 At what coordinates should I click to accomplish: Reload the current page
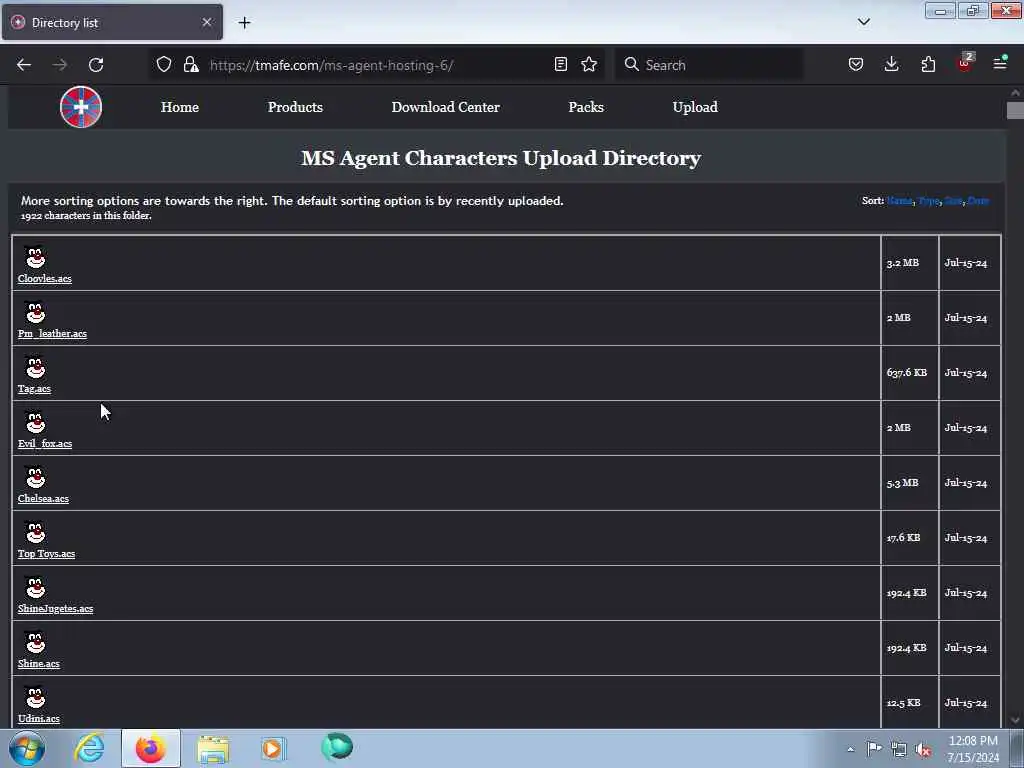[x=96, y=65]
